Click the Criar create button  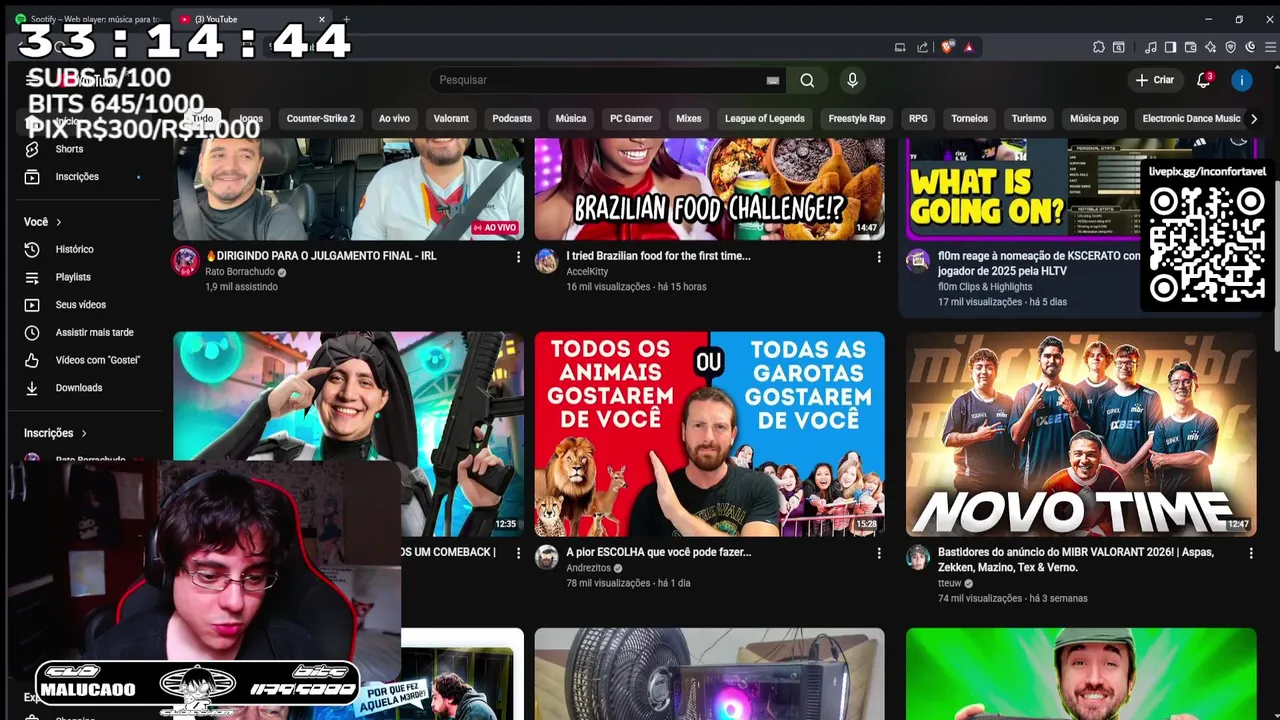click(1155, 80)
